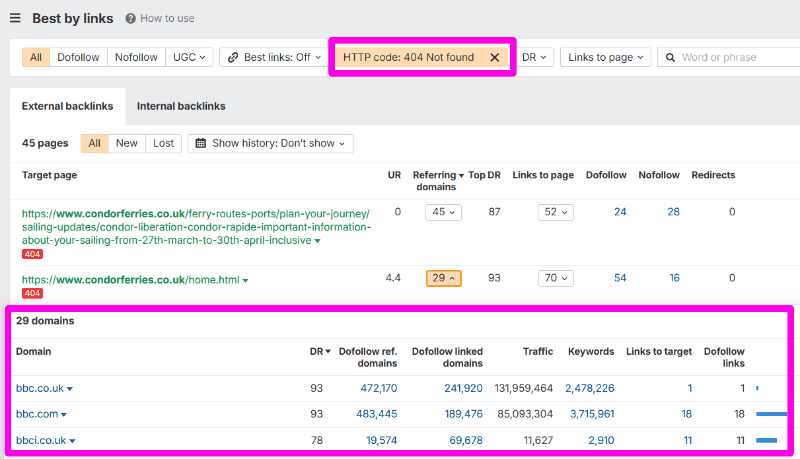
Task: Filter by Dofollow links
Action: pos(78,57)
